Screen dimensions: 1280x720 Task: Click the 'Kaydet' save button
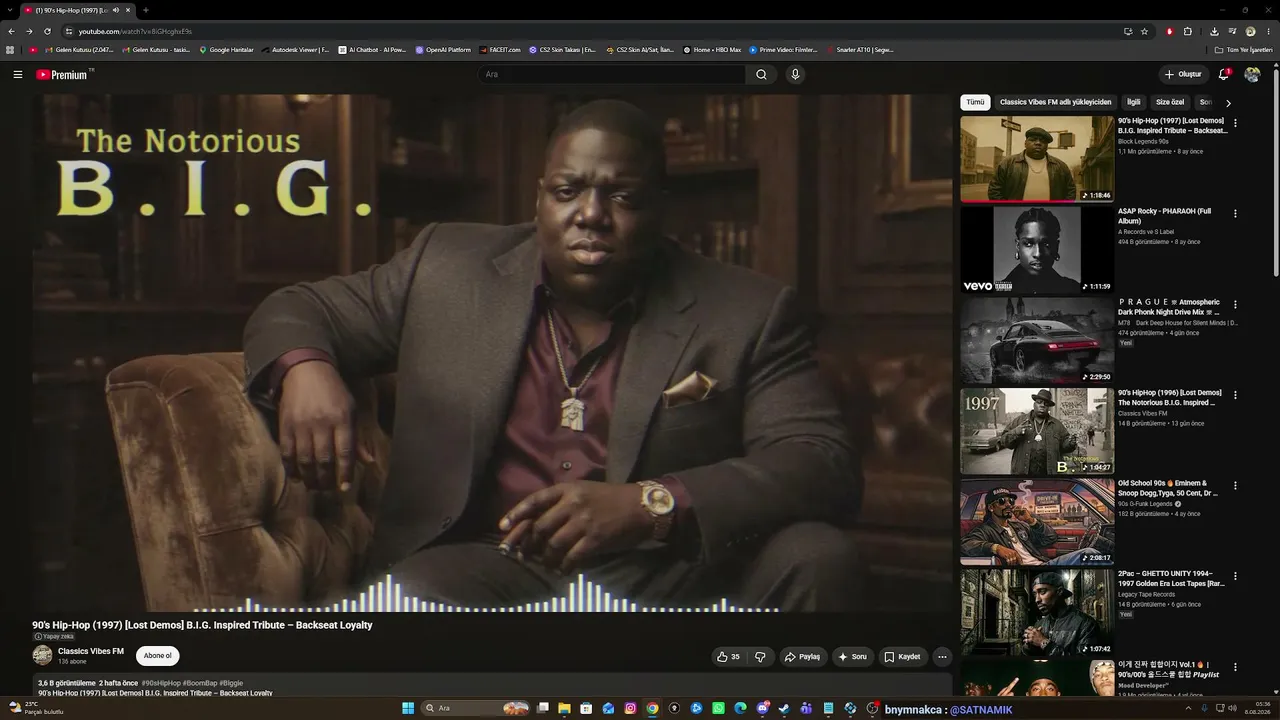tap(902, 657)
